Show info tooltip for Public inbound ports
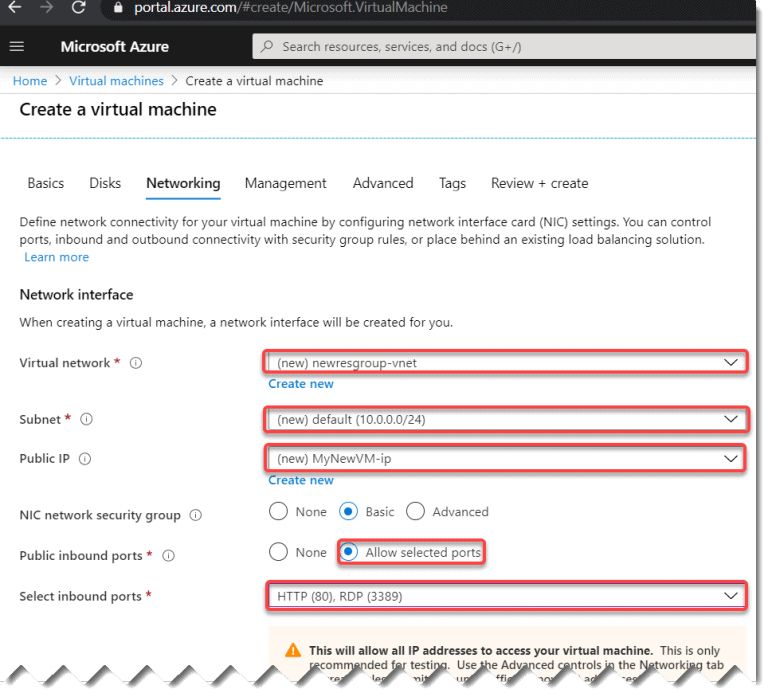 click(168, 556)
